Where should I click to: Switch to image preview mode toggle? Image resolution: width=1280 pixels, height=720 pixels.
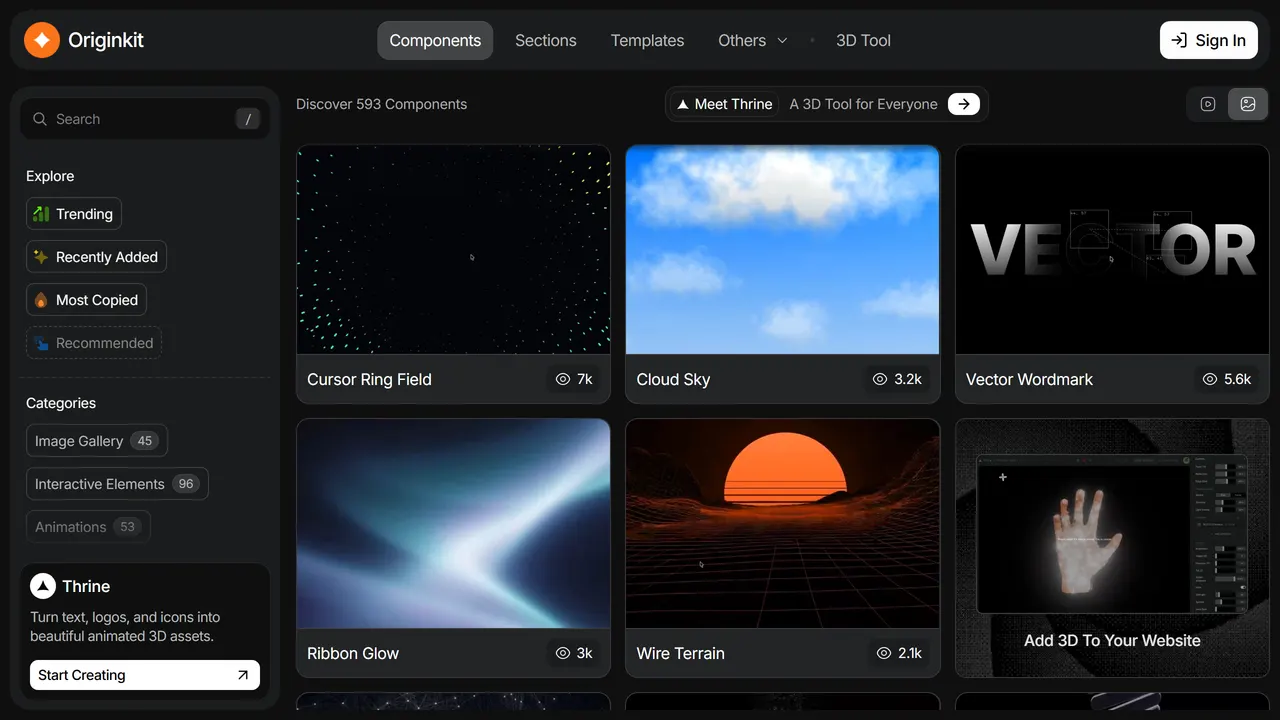[x=1248, y=104]
